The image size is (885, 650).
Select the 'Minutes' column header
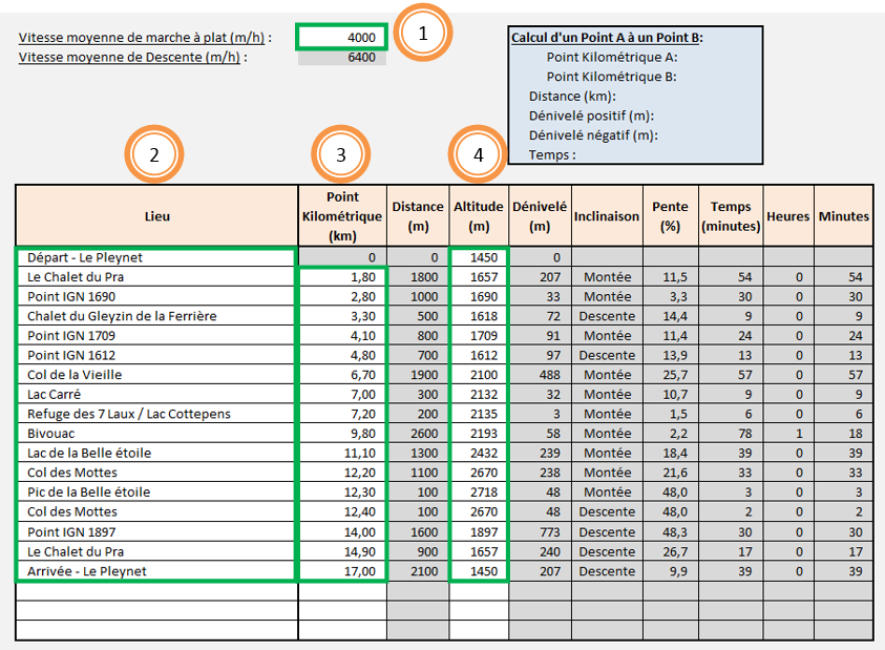click(x=843, y=216)
